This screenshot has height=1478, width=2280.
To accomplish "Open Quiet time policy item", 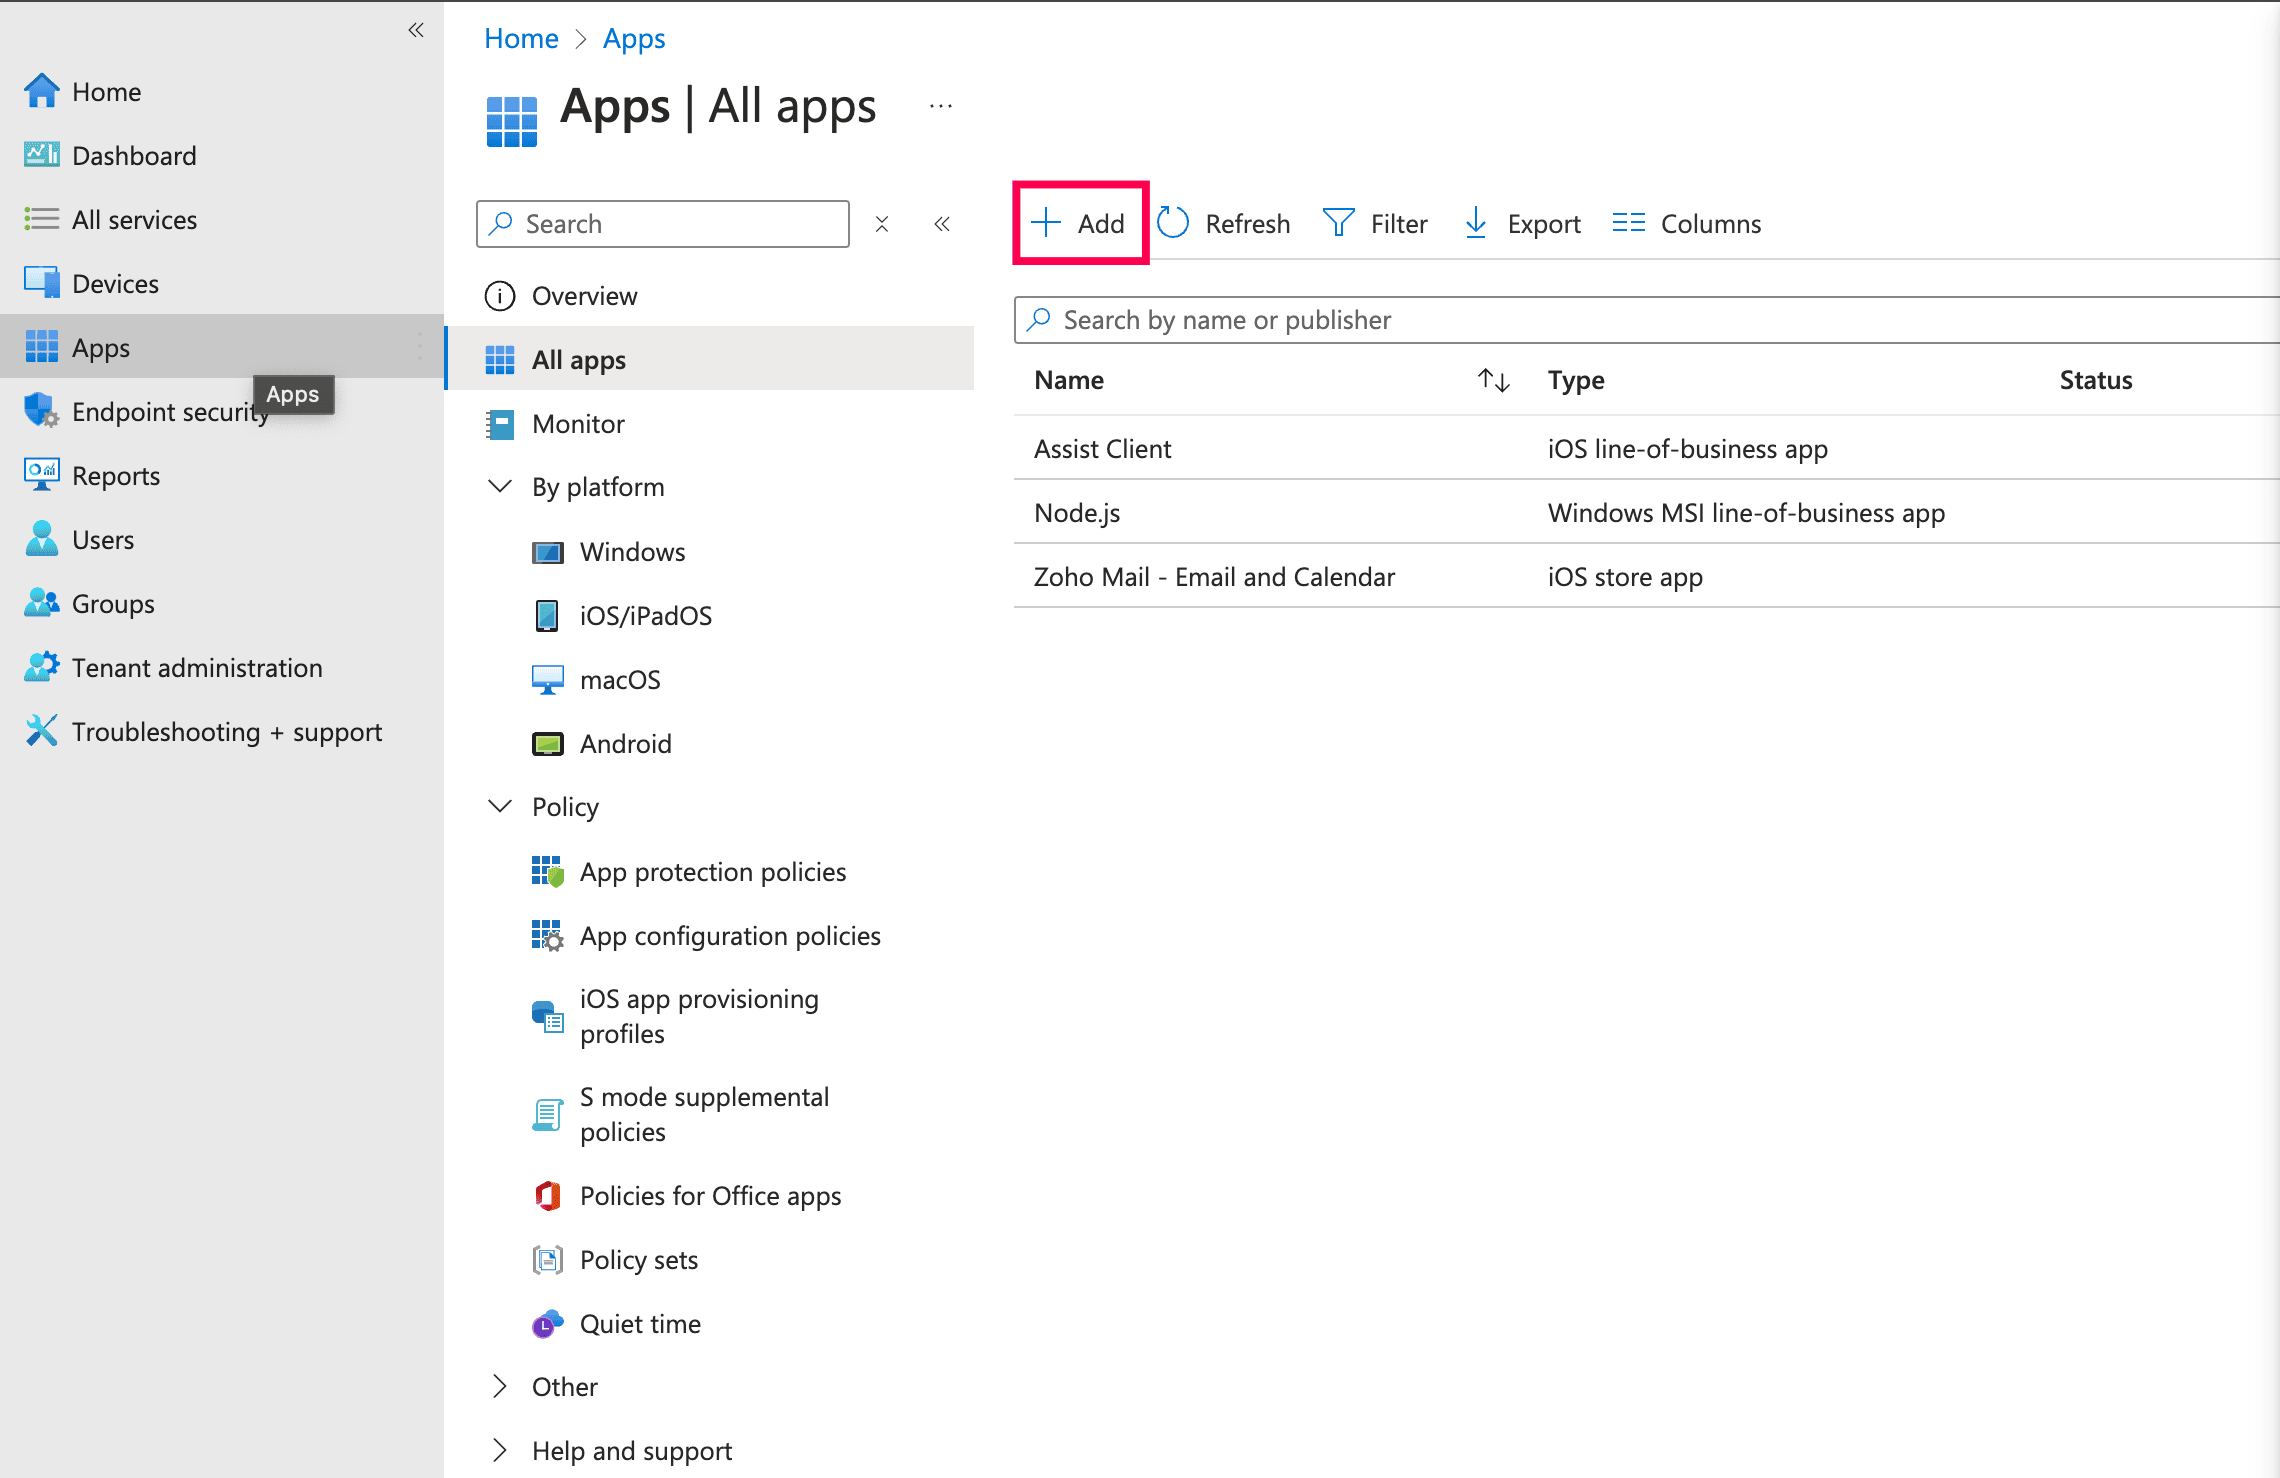I will click(640, 1324).
